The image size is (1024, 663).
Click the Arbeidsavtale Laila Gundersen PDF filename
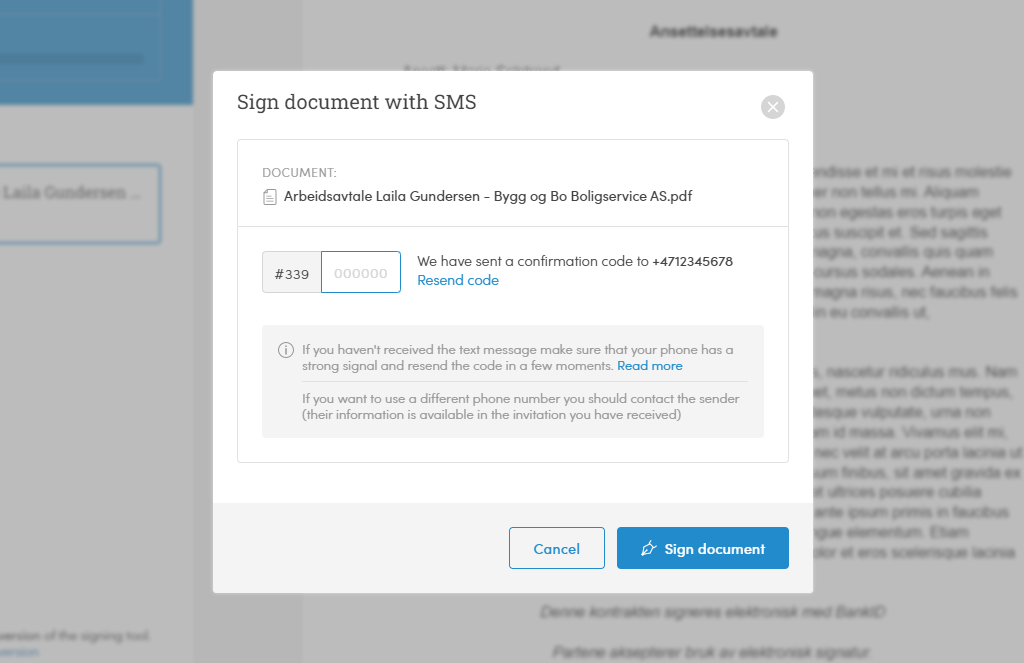point(488,196)
